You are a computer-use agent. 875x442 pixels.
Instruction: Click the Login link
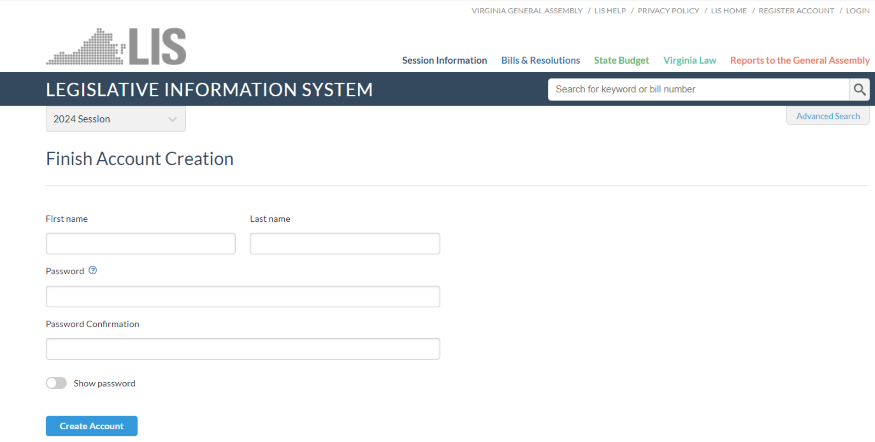tap(857, 10)
